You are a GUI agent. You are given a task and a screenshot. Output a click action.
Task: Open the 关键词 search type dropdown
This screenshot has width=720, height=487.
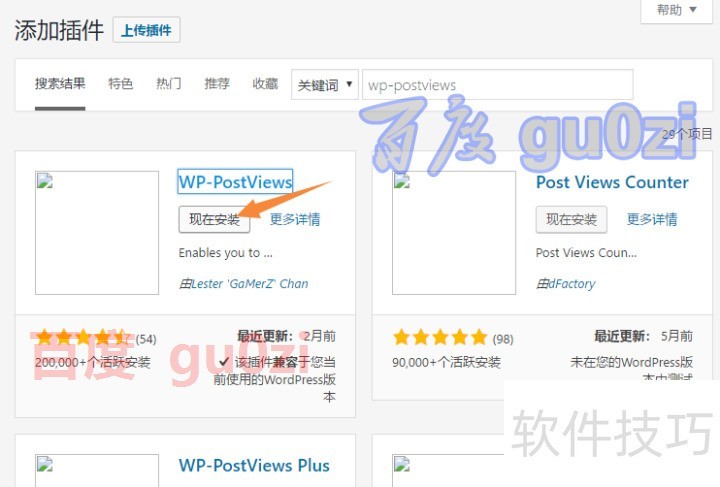(x=325, y=84)
